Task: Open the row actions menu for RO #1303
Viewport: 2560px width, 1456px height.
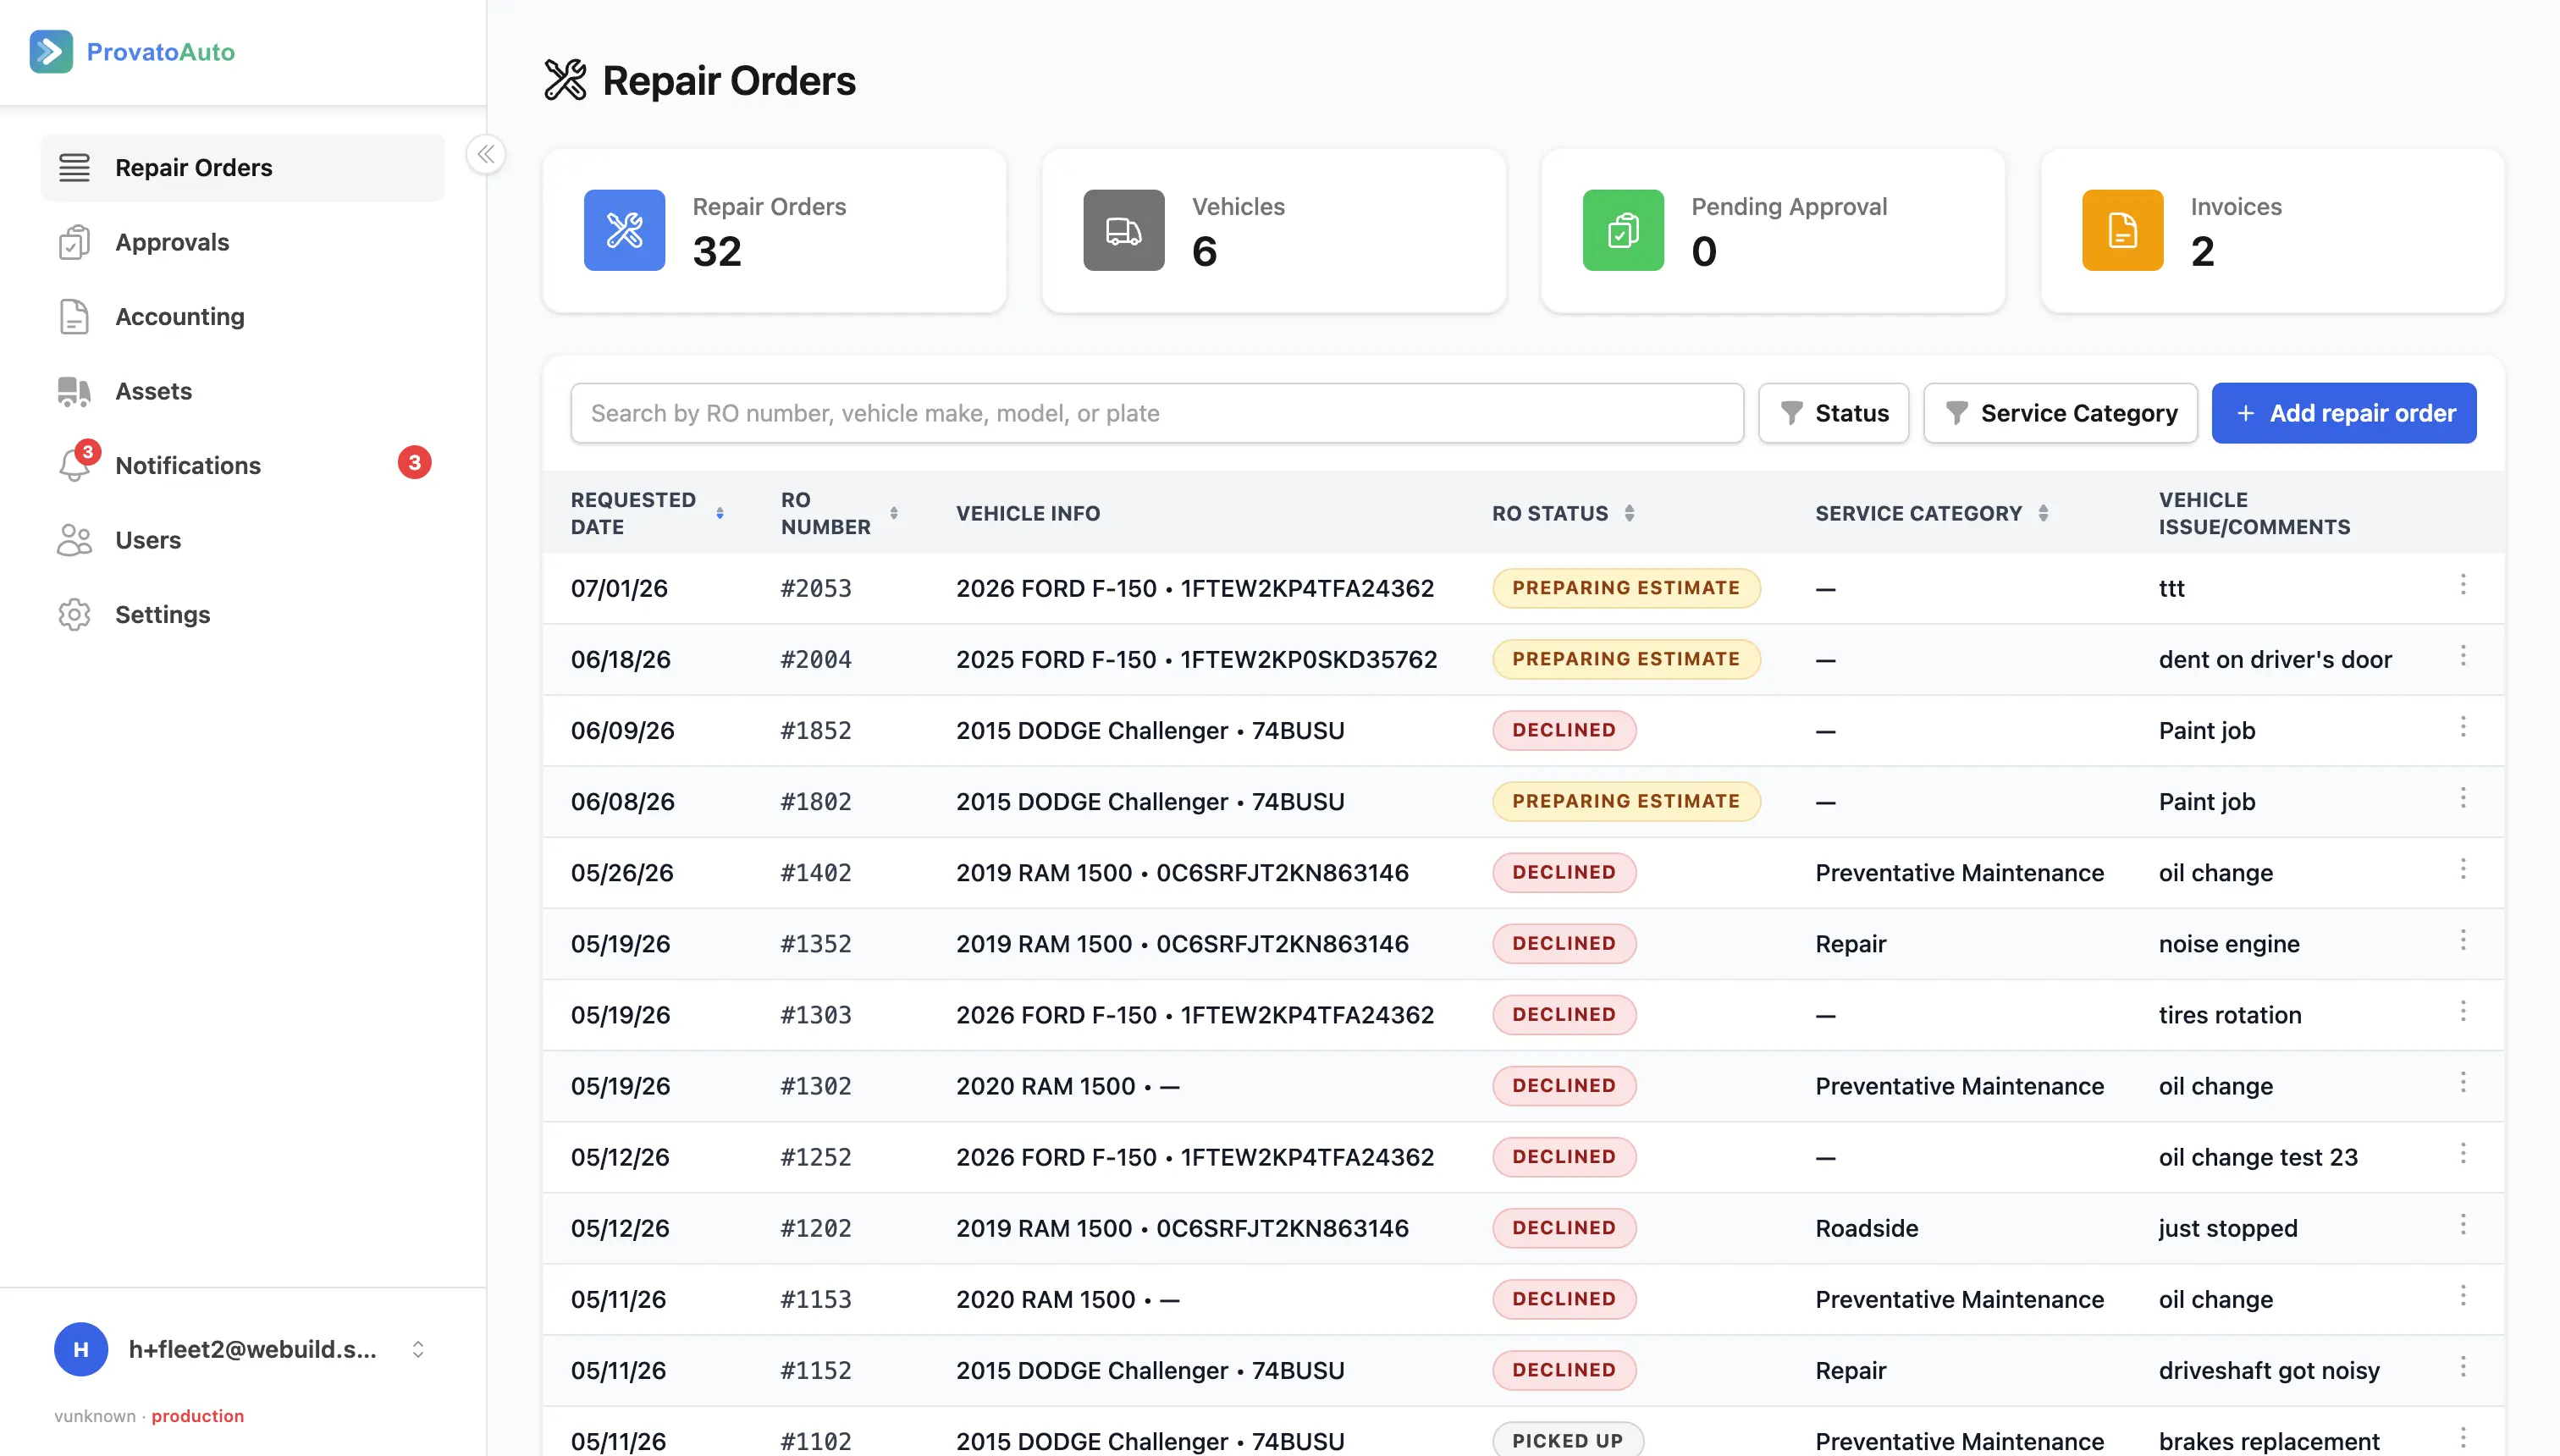Action: [2463, 1011]
